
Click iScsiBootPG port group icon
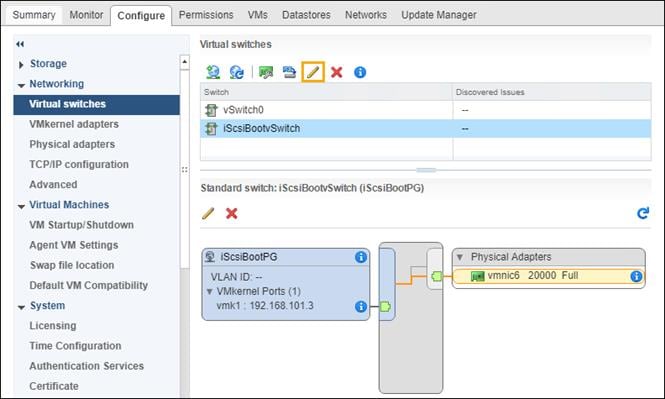pos(210,257)
